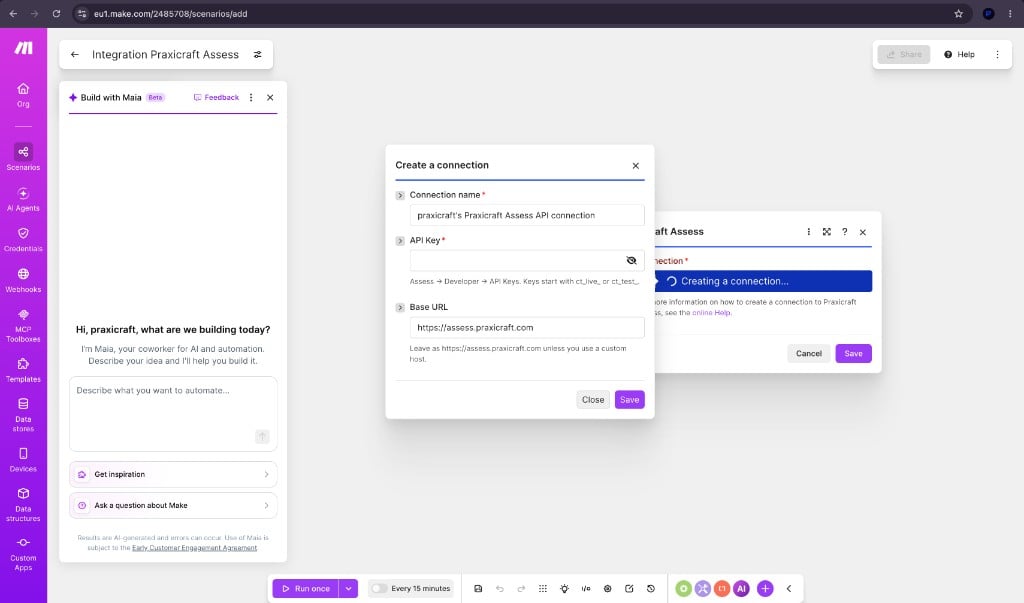
Task: Click the API Key input field
Action: click(526, 261)
